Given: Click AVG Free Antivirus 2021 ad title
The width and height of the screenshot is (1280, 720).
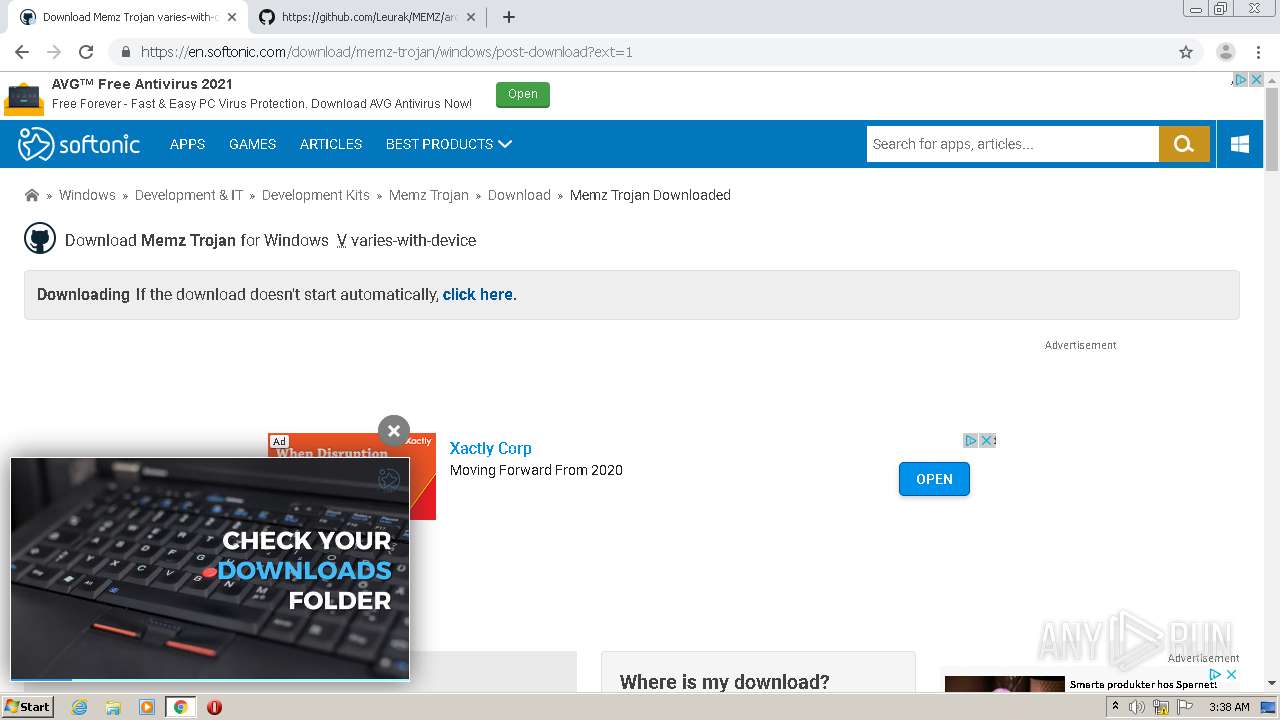Looking at the screenshot, I should pyautogui.click(x=142, y=84).
